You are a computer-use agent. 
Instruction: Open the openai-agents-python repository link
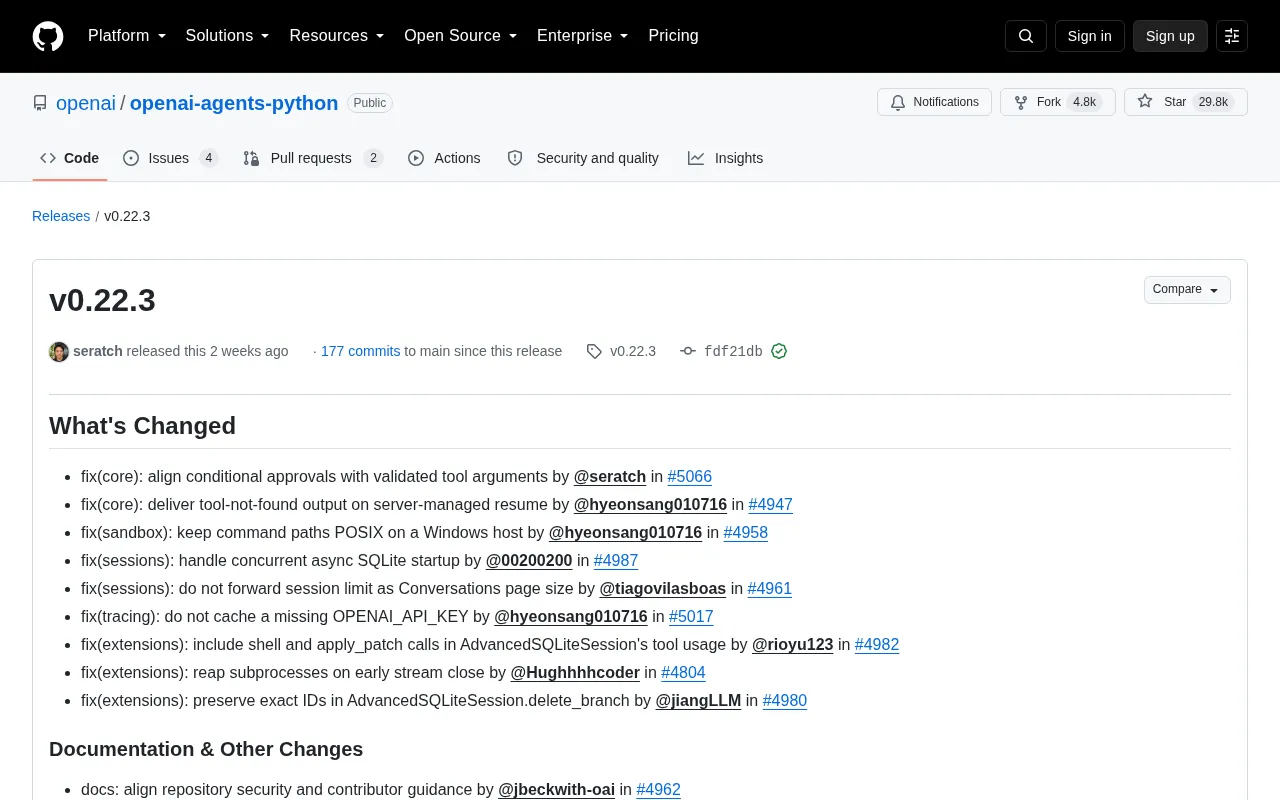(x=234, y=103)
